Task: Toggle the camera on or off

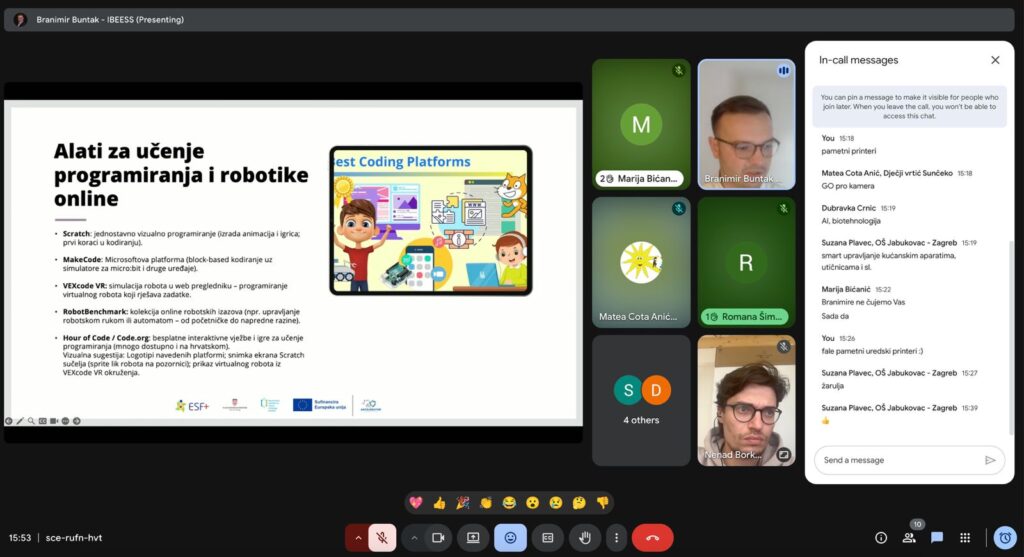Action: click(x=437, y=538)
